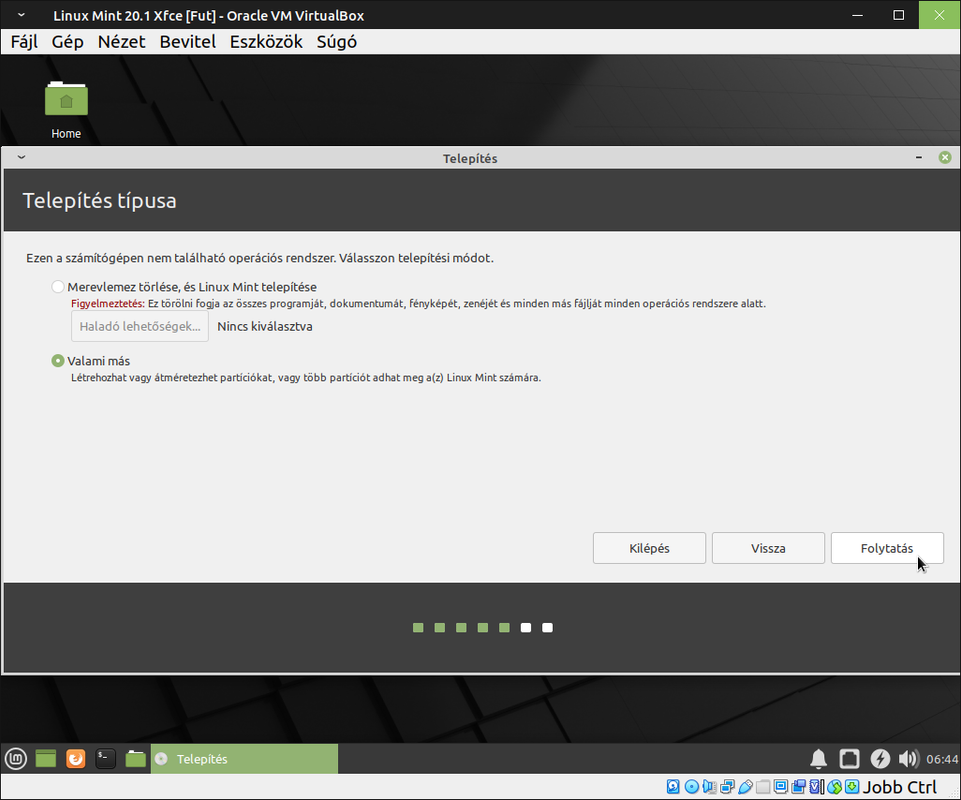Click the VirtualBox mouse integration icon

click(834, 787)
